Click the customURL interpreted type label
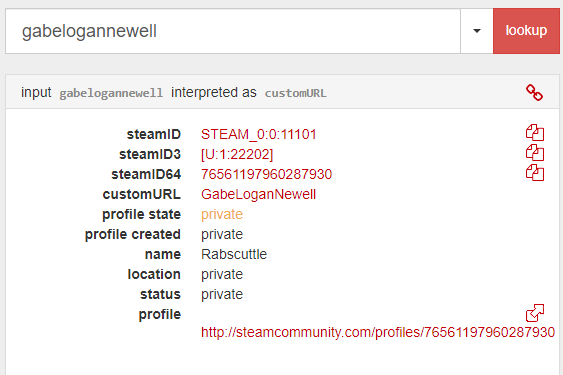 click(296, 93)
